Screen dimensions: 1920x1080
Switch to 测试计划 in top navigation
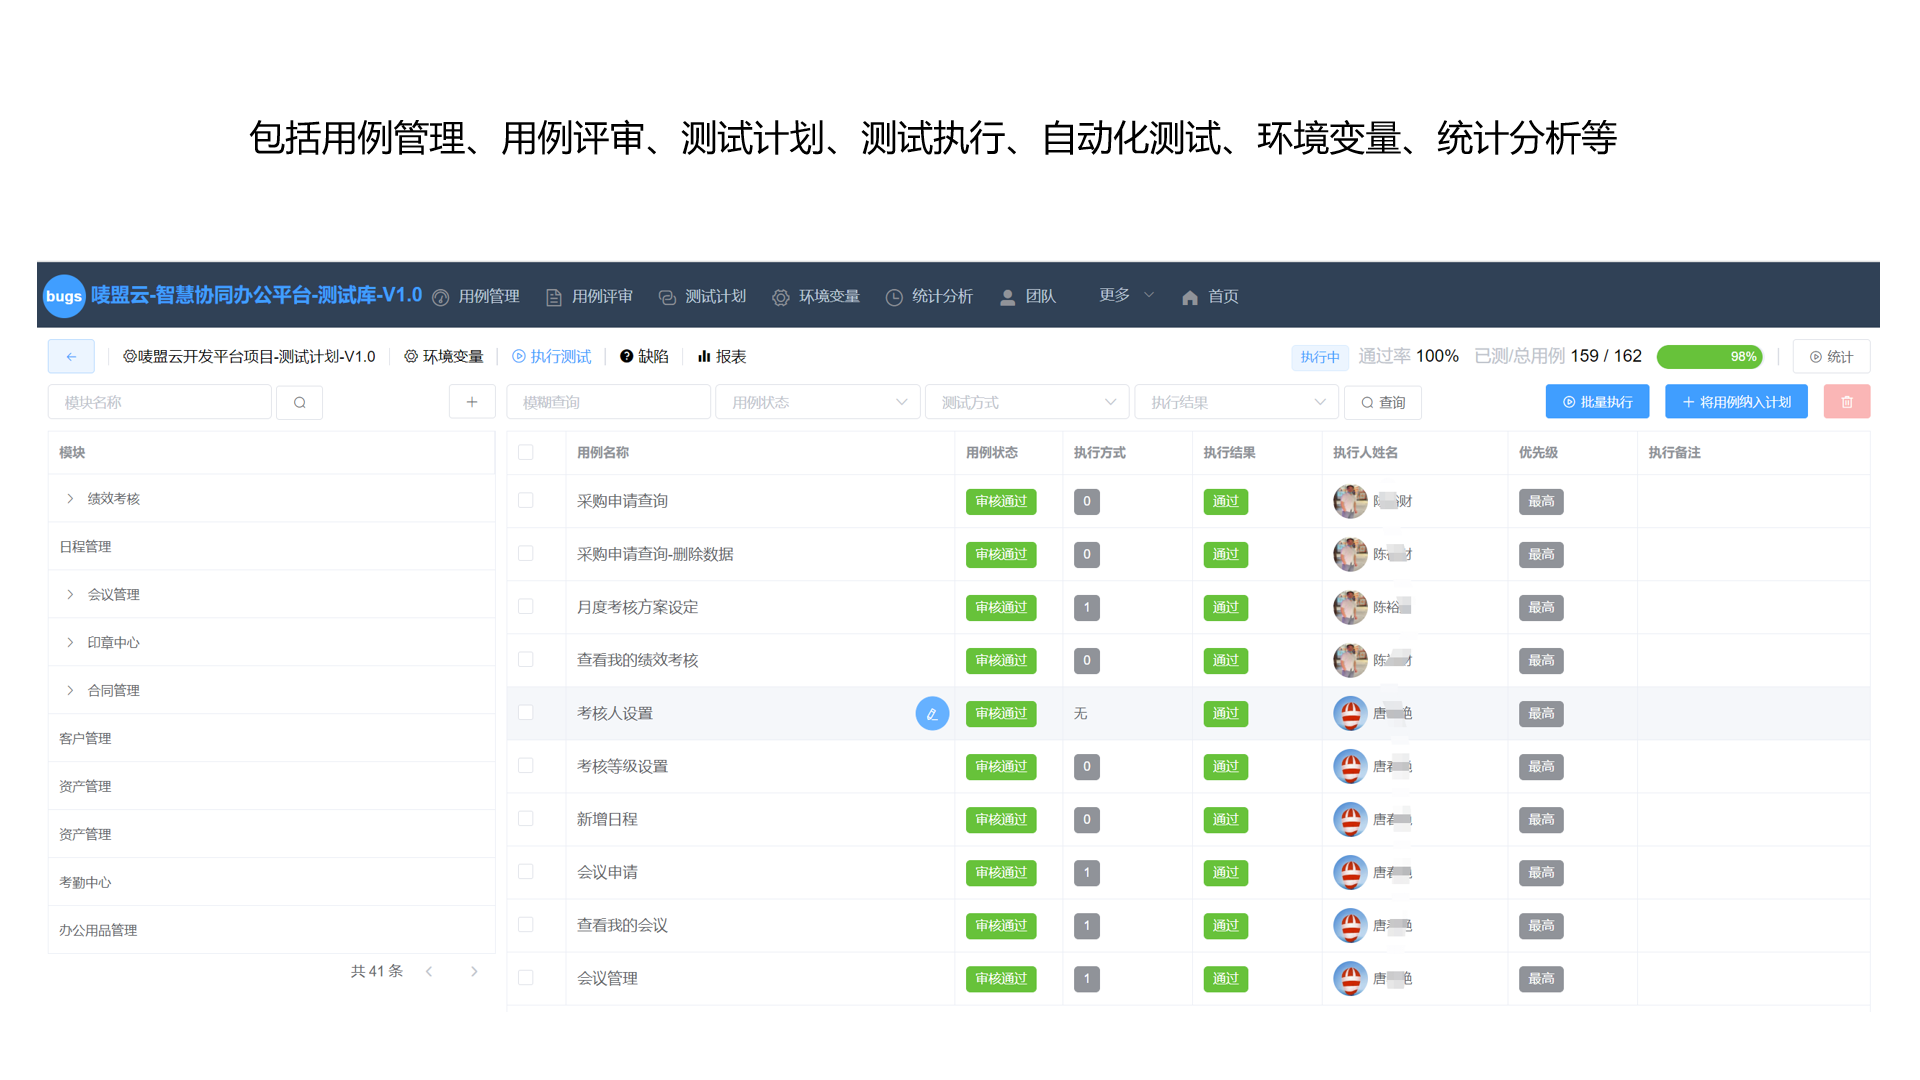coord(714,296)
